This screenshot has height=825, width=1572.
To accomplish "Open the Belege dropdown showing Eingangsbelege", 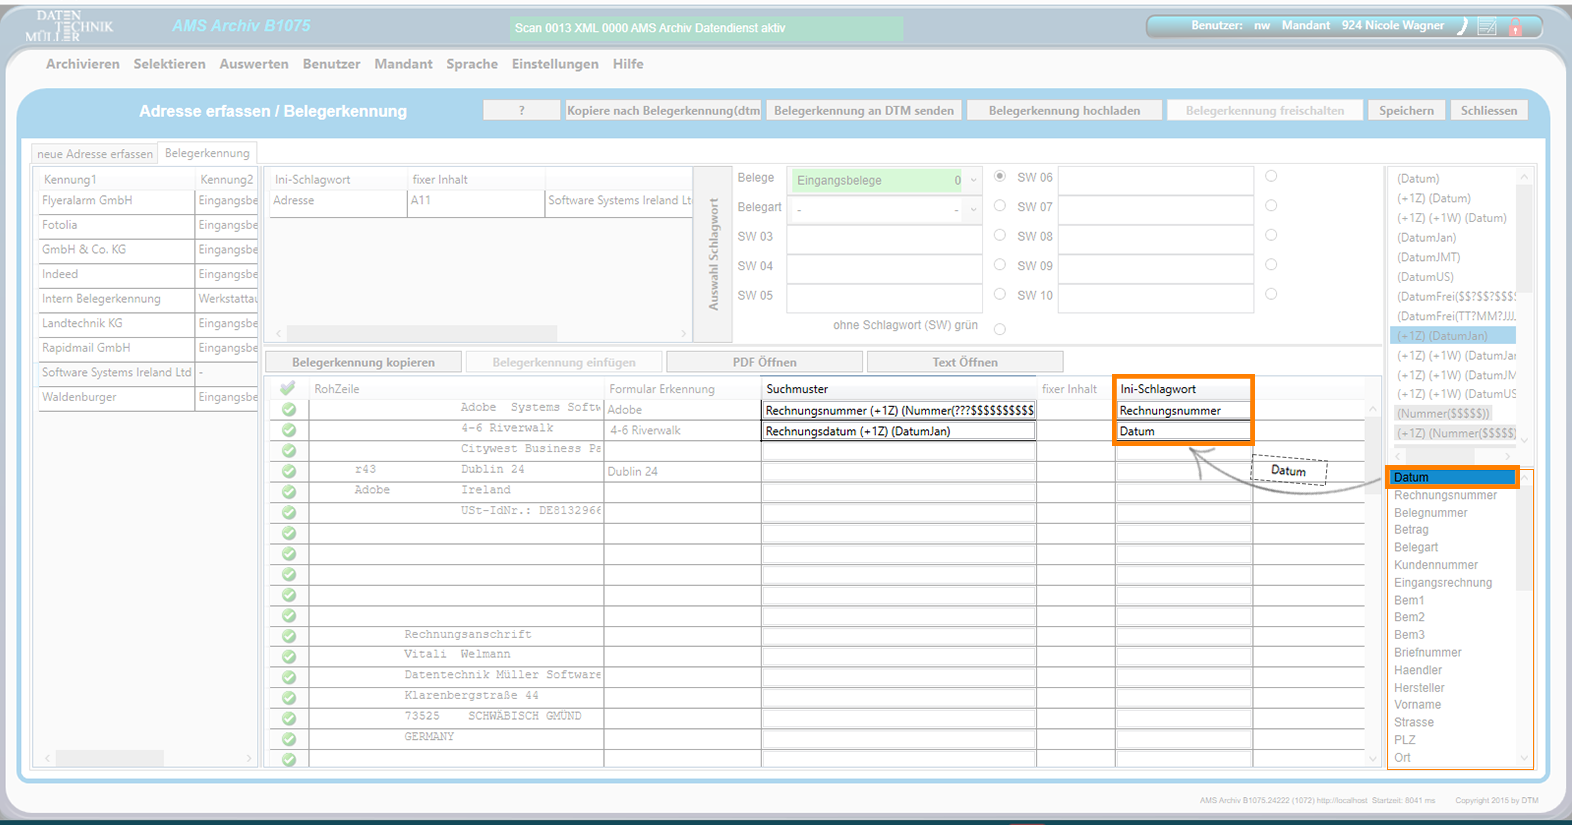I will (x=973, y=181).
